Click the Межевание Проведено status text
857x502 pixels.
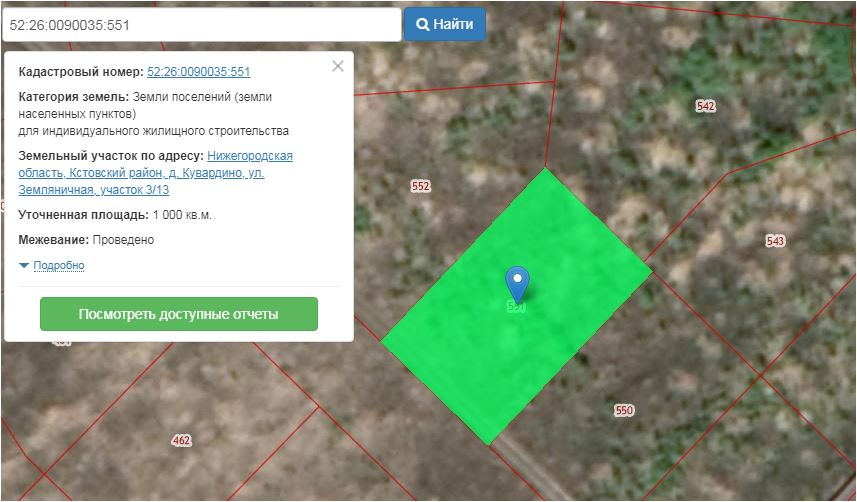(x=123, y=240)
